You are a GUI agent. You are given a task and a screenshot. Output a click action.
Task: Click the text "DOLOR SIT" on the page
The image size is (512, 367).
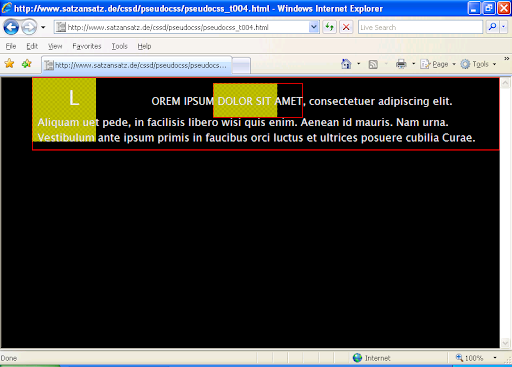(x=244, y=101)
